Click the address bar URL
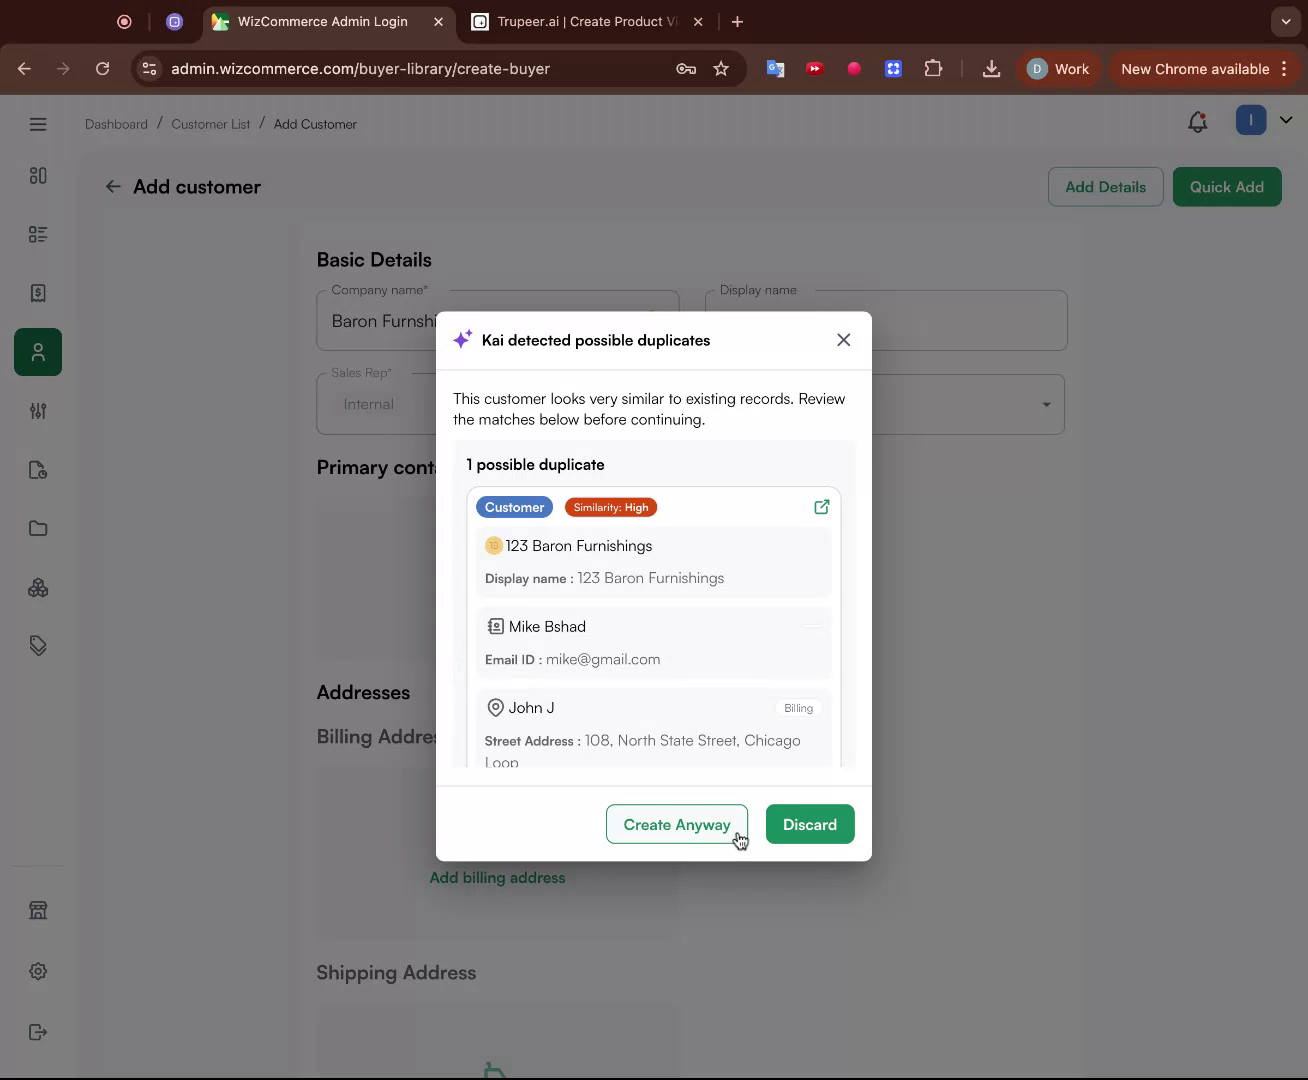The width and height of the screenshot is (1308, 1080). (360, 69)
